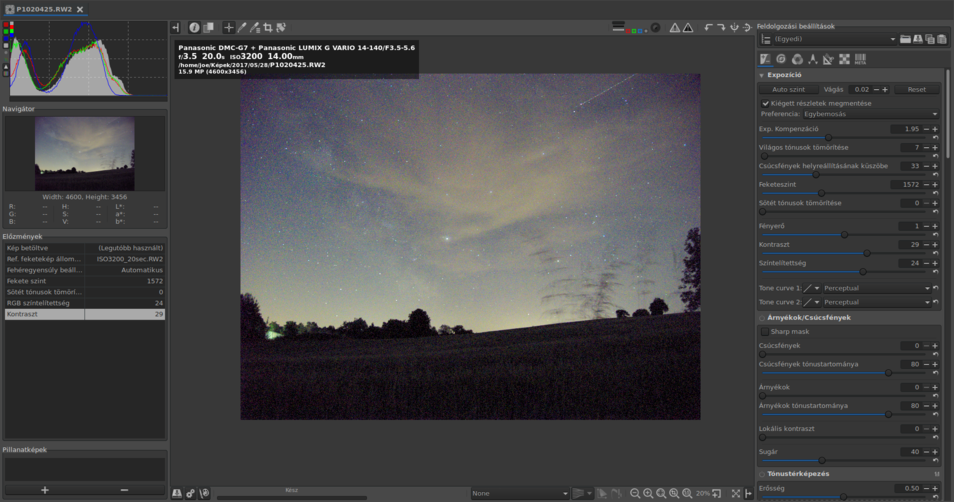Open the Preferencia Egybemosás dropdown
Image resolution: width=954 pixels, height=502 pixels.
(x=871, y=114)
